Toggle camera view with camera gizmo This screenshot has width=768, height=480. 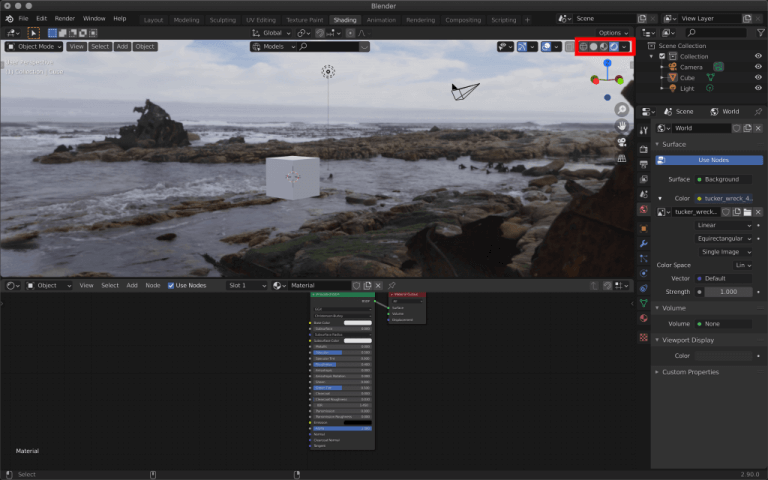click(622, 141)
